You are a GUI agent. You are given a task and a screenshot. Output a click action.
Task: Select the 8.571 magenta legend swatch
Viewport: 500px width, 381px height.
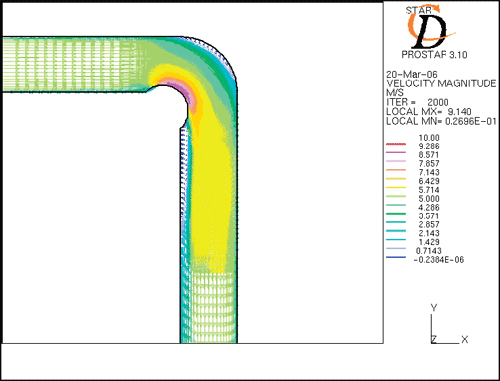coord(396,152)
